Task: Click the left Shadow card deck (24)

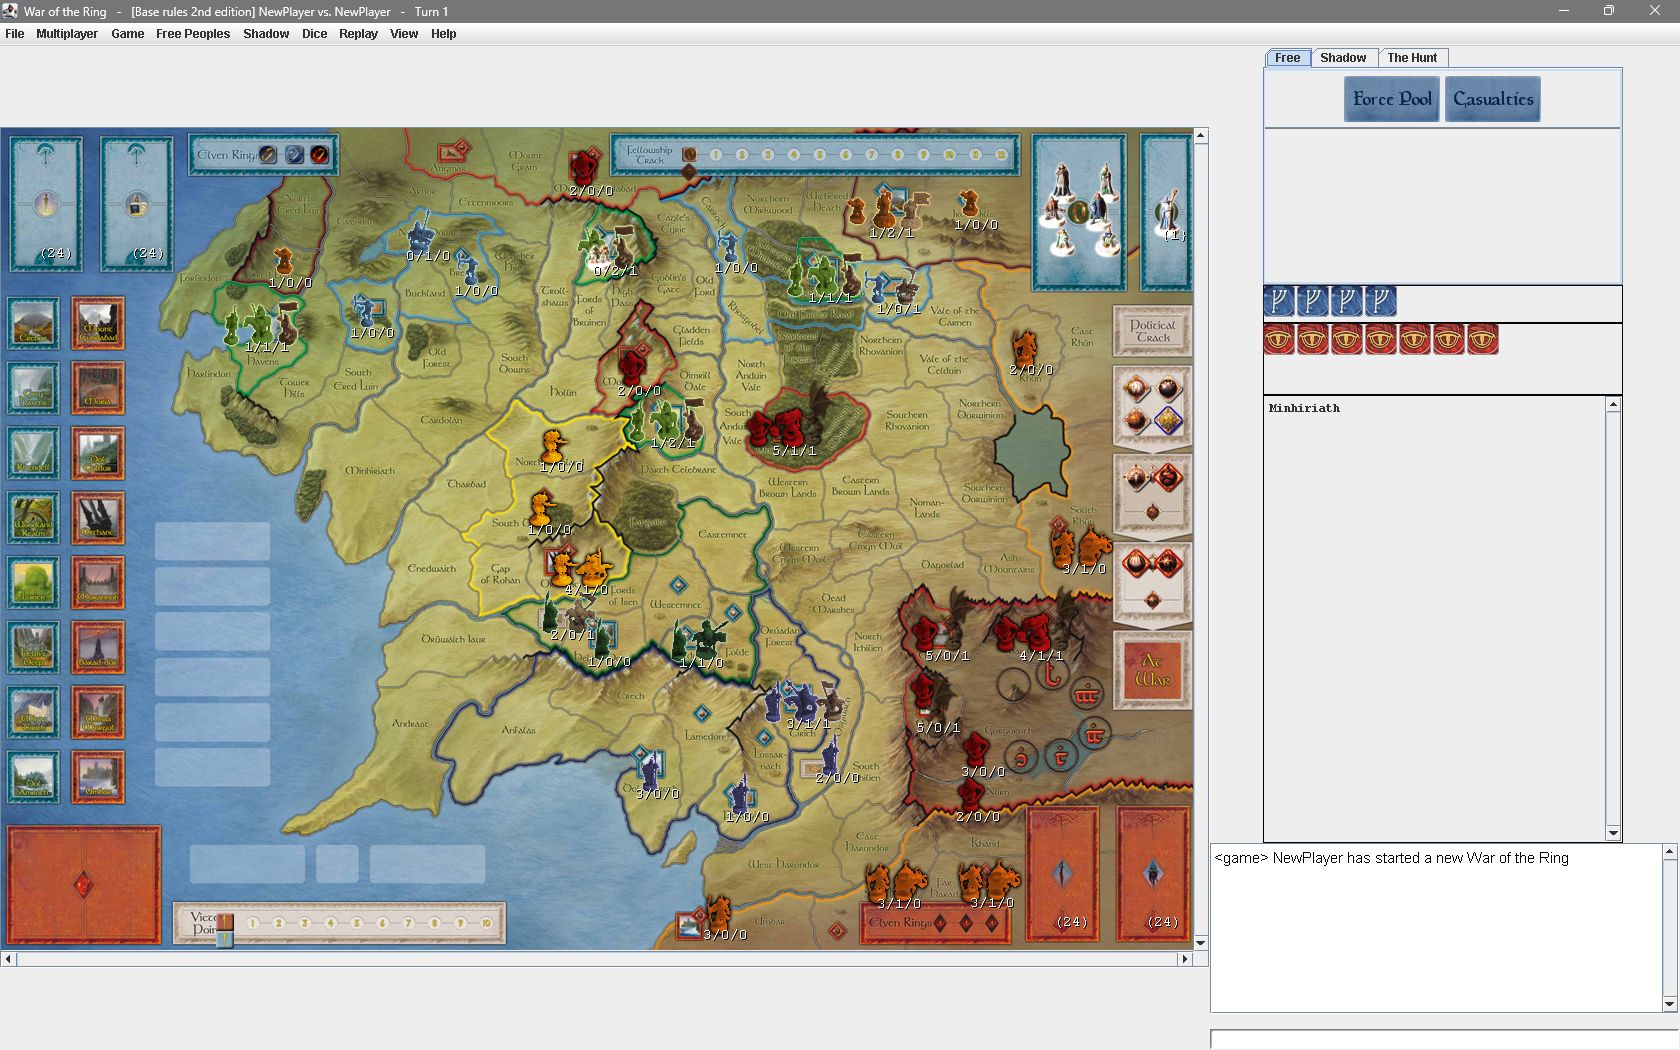Action: point(1063,874)
